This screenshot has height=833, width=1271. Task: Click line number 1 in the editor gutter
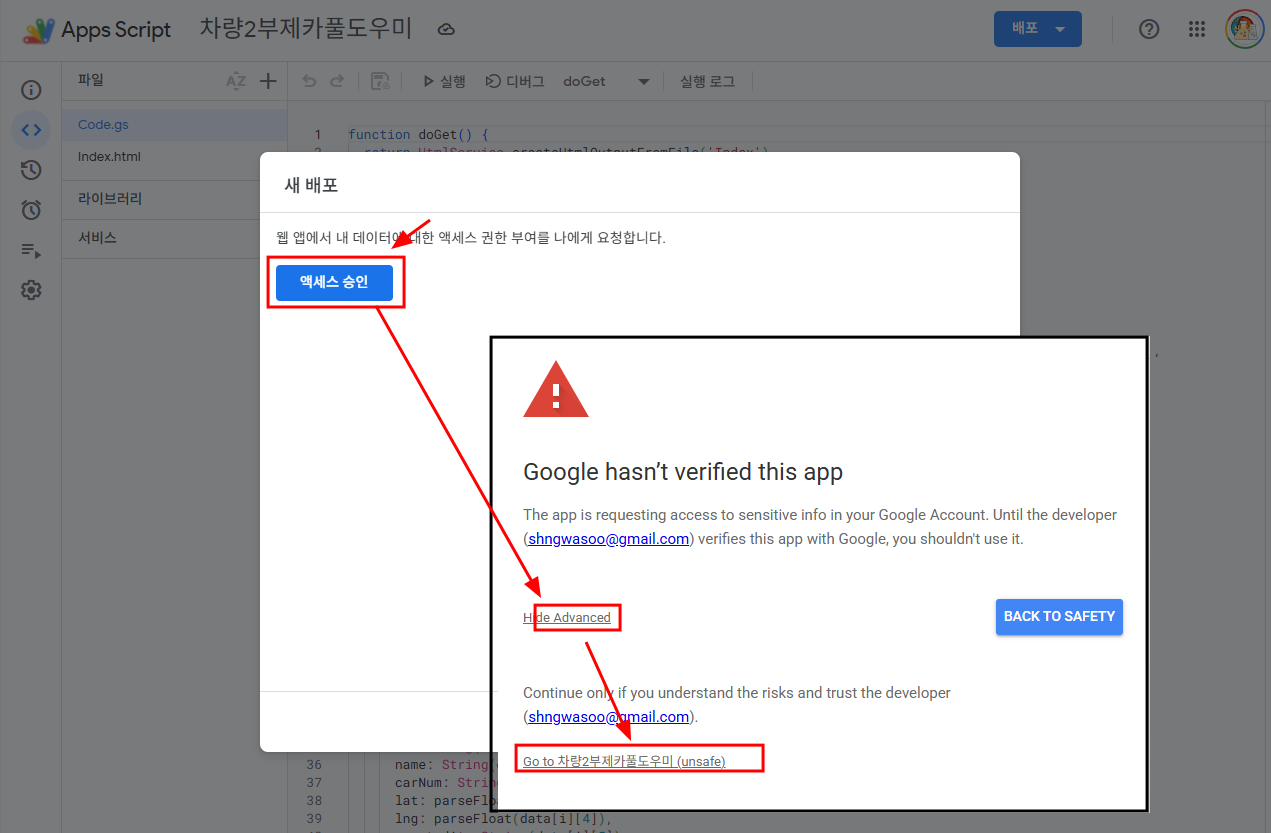(x=317, y=134)
